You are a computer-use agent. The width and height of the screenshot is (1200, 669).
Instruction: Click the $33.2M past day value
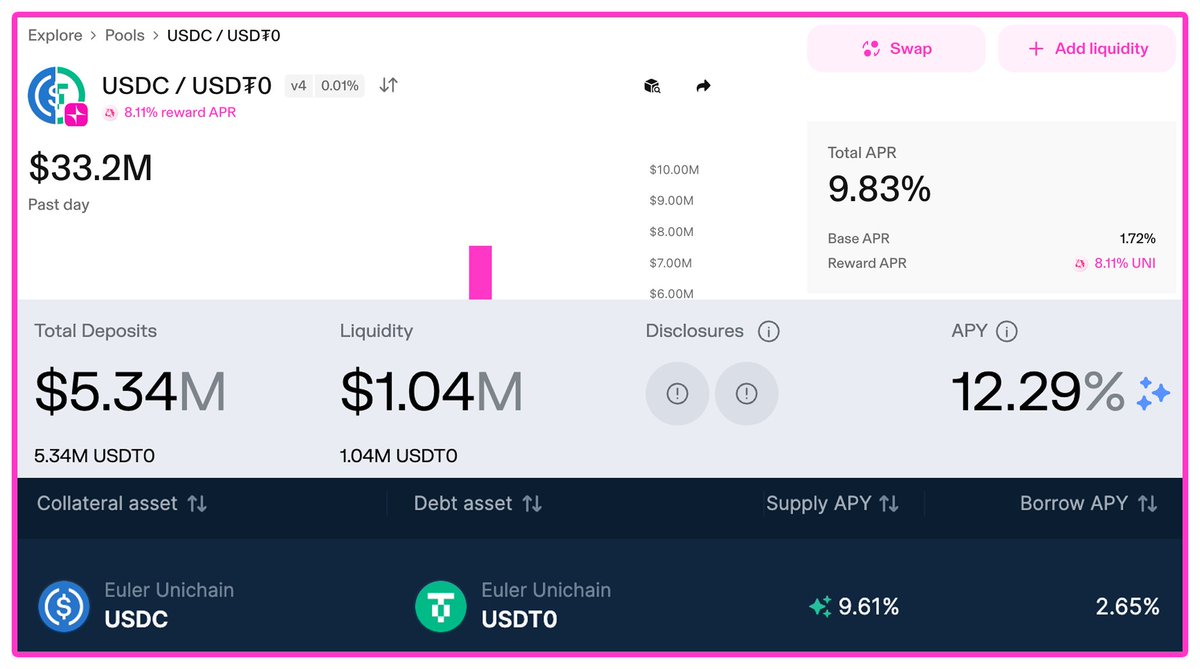click(90, 168)
